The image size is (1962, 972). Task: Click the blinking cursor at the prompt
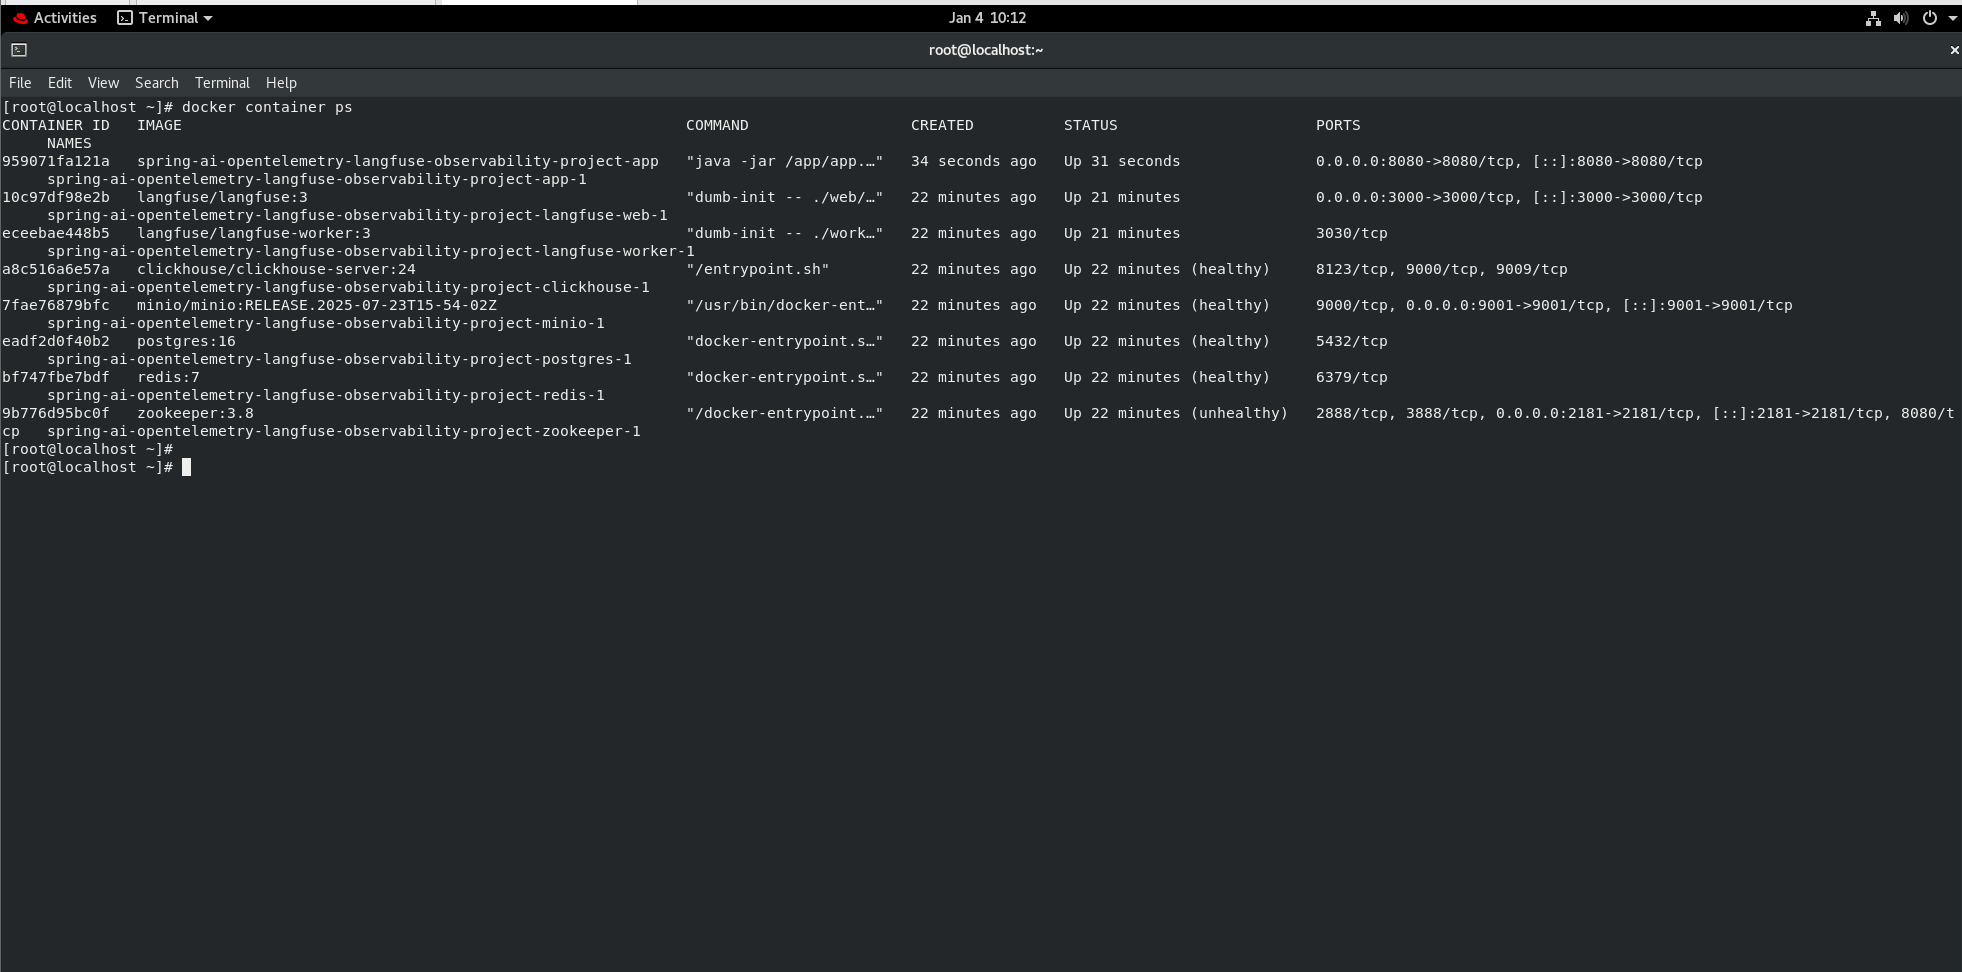tap(187, 466)
